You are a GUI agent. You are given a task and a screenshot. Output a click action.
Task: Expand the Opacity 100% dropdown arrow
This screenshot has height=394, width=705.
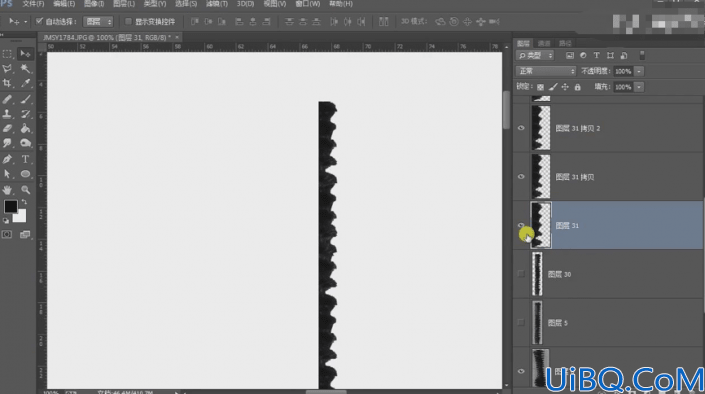[639, 71]
